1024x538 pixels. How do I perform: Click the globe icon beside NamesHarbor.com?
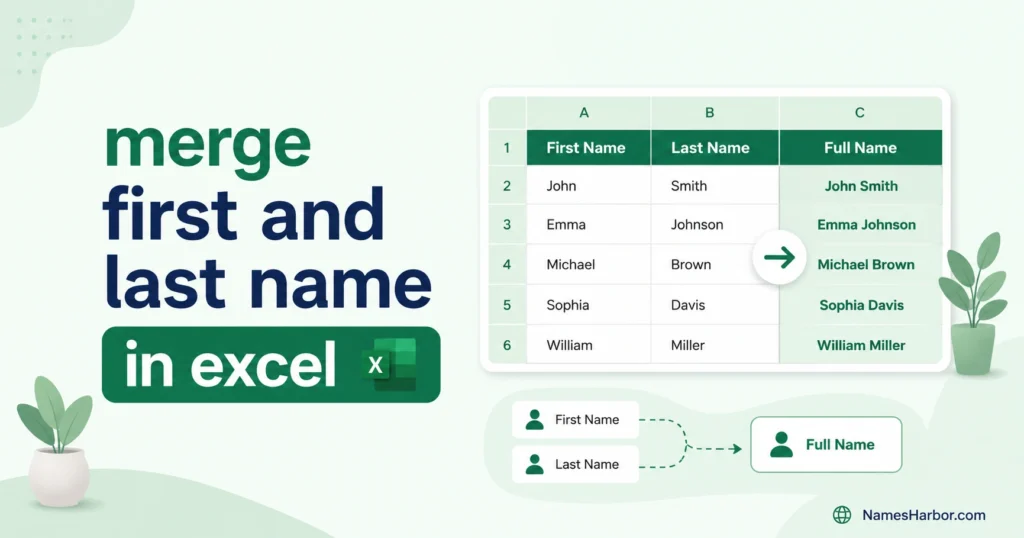coord(842,515)
